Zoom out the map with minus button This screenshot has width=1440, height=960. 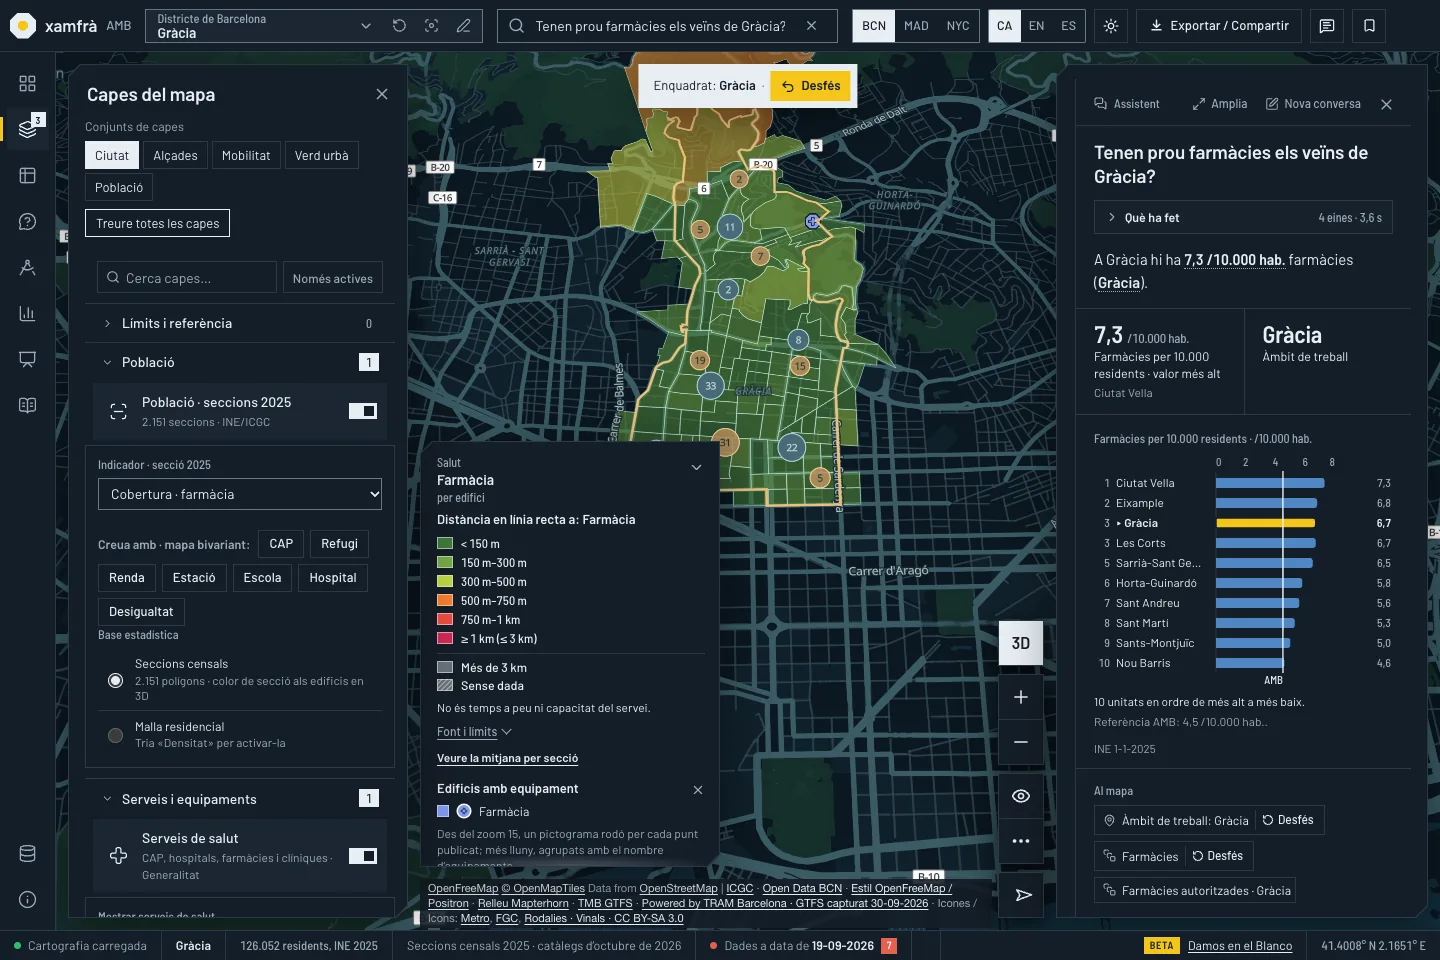[1021, 742]
